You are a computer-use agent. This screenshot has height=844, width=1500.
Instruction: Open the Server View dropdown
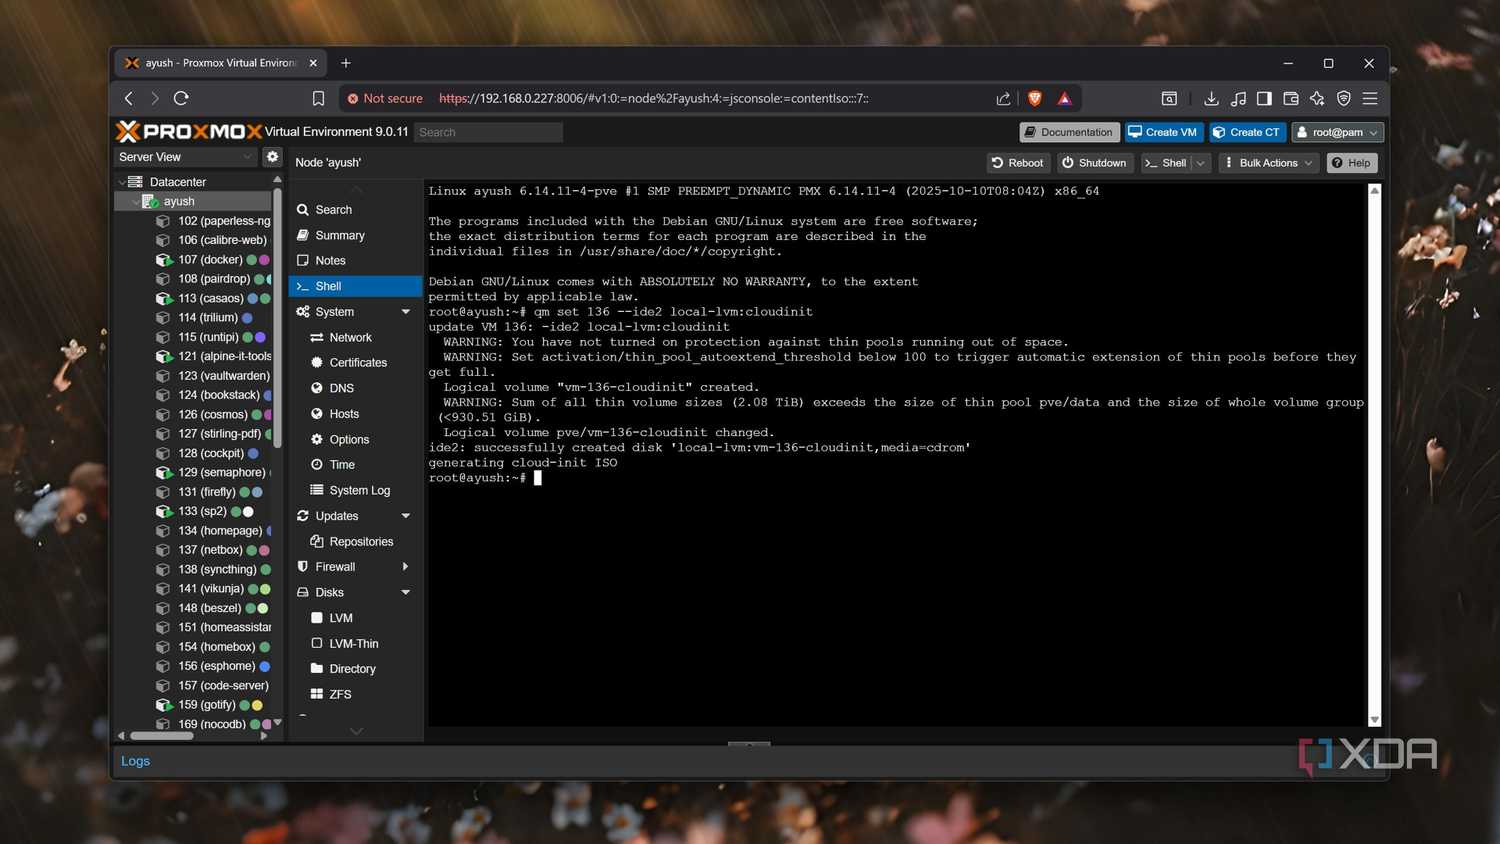(x=186, y=157)
